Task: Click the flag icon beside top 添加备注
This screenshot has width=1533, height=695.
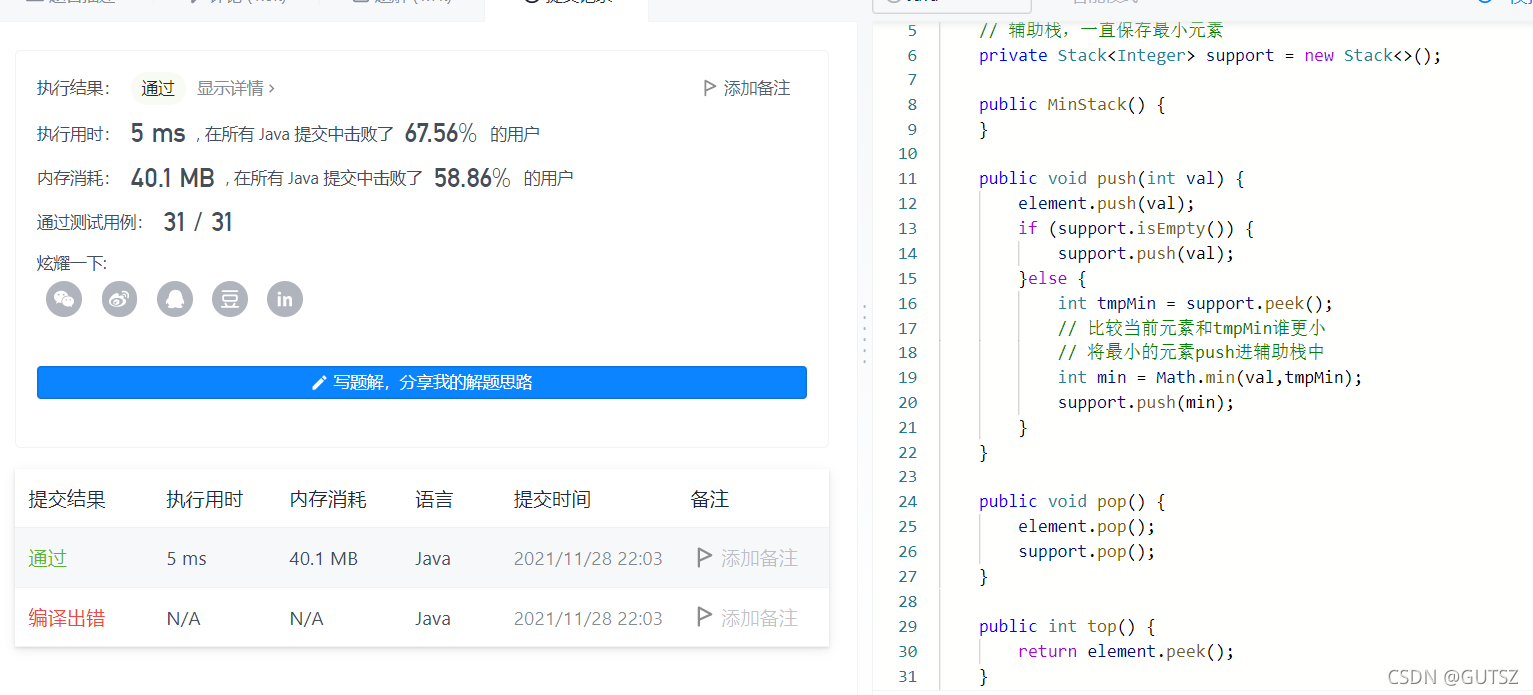Action: 709,88
